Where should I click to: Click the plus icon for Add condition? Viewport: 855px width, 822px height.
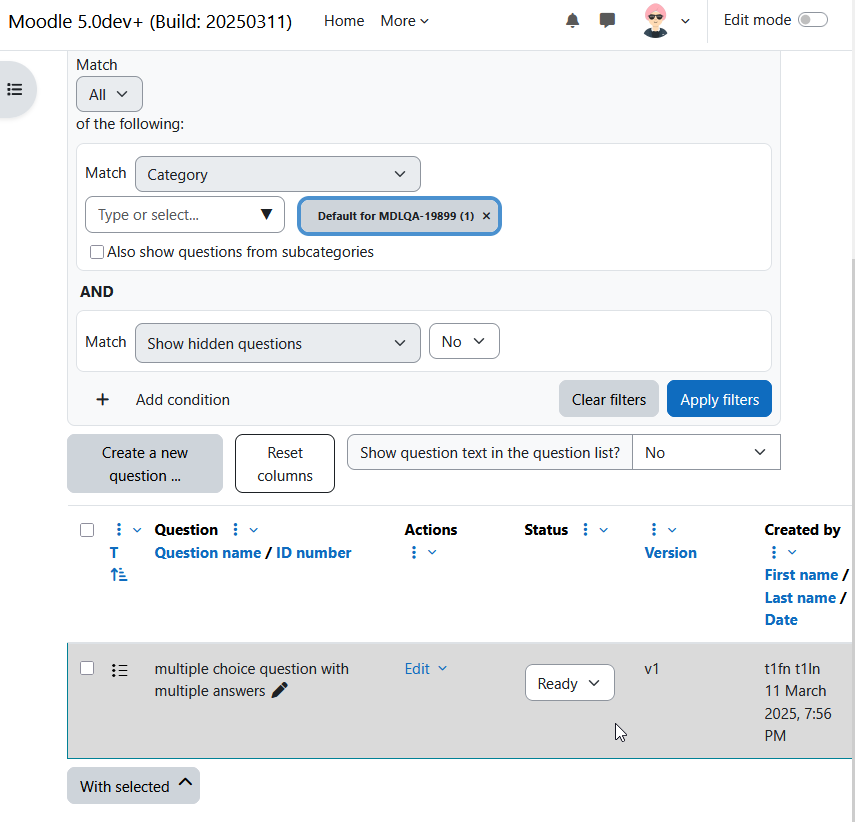click(103, 400)
